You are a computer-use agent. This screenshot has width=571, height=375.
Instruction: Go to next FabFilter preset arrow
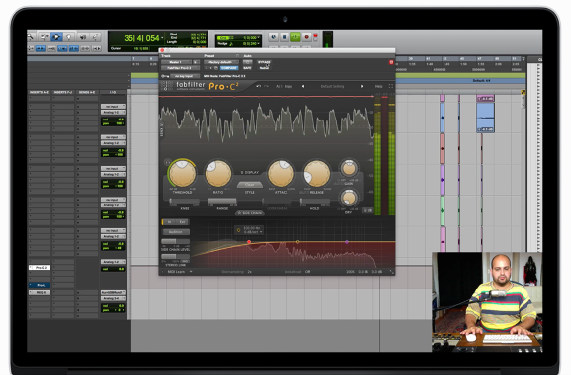pyautogui.click(x=362, y=86)
